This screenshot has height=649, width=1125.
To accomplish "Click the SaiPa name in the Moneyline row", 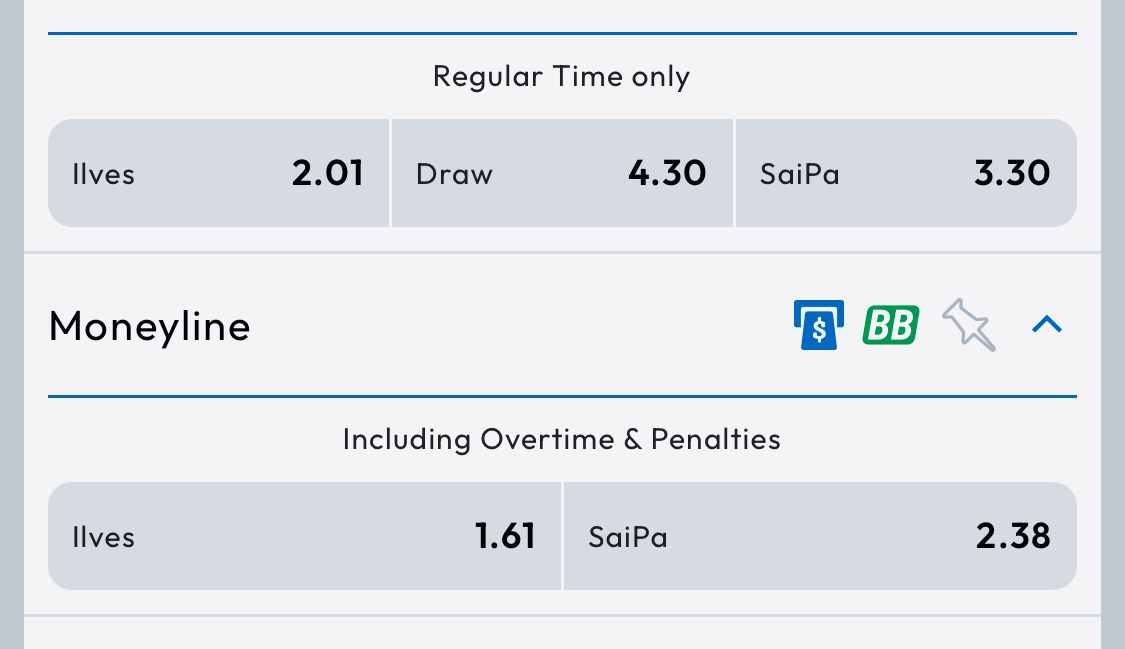I will tap(628, 538).
